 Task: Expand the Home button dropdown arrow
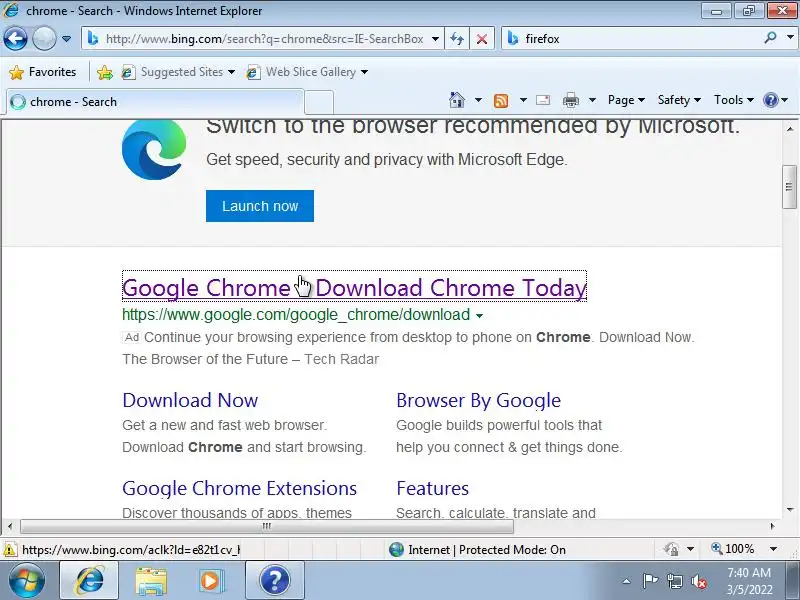pos(478,100)
